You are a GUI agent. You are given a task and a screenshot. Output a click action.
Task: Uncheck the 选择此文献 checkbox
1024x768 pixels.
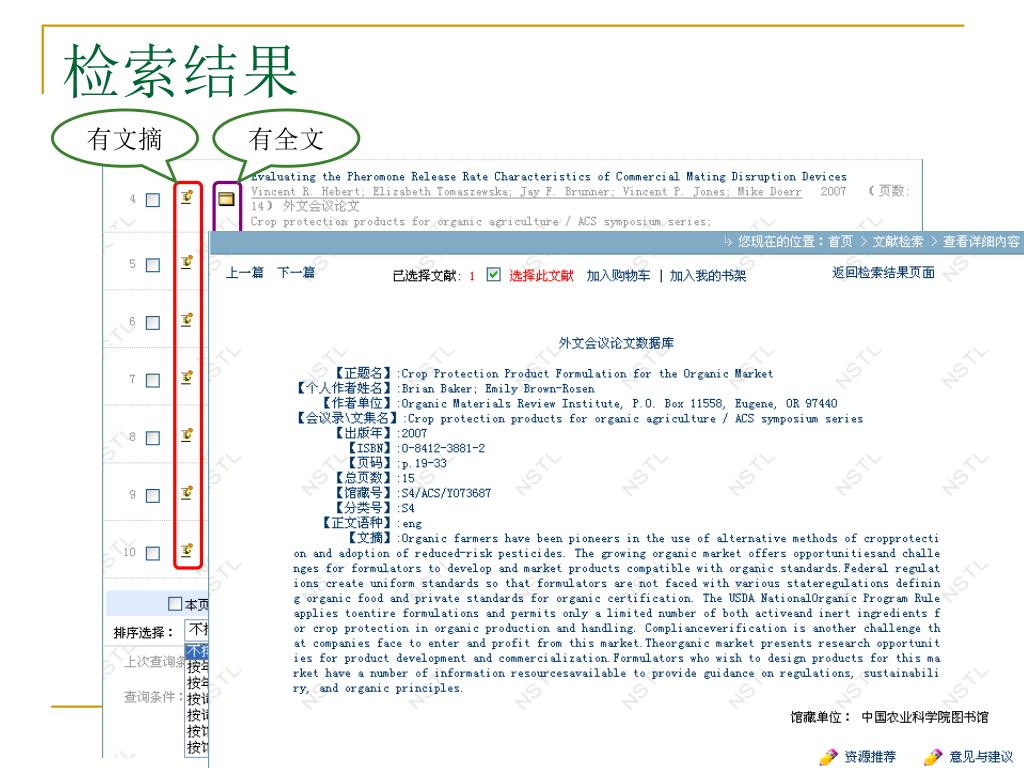[x=494, y=275]
